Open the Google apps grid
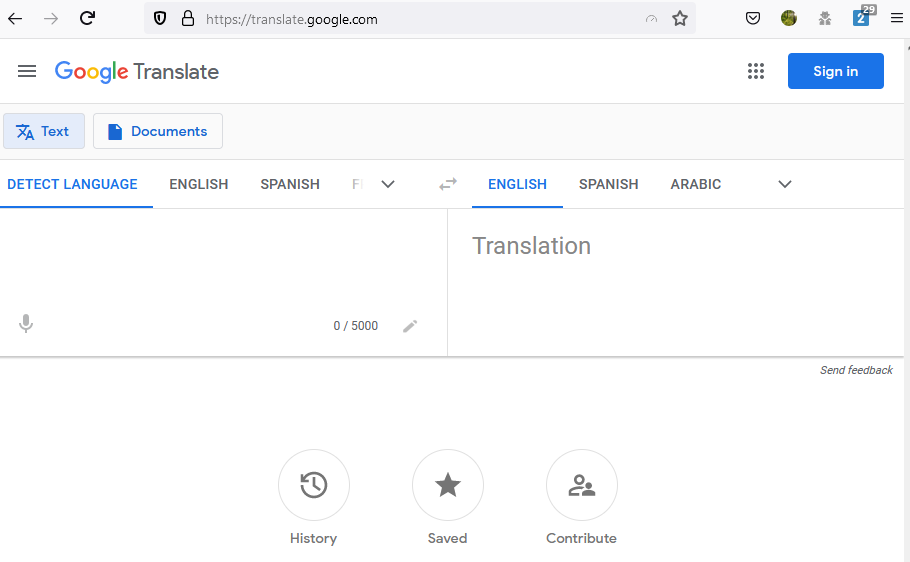The height and width of the screenshot is (562, 910). pos(756,71)
